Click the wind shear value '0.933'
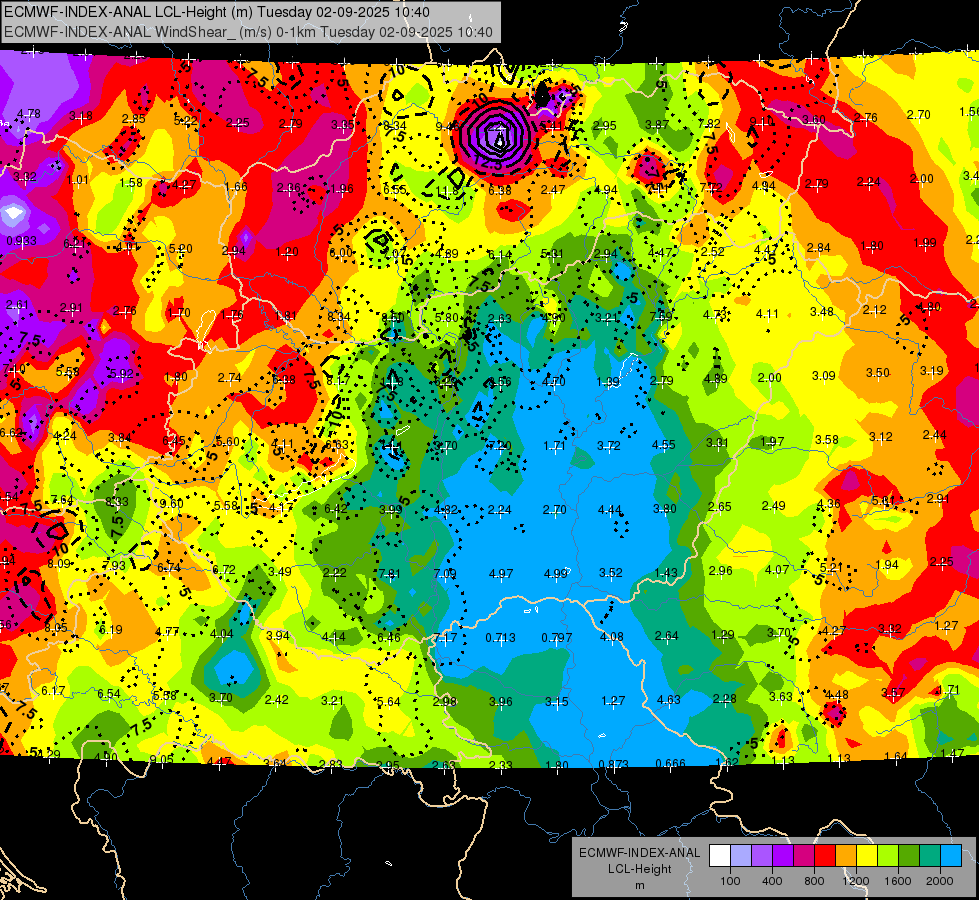 point(21,241)
